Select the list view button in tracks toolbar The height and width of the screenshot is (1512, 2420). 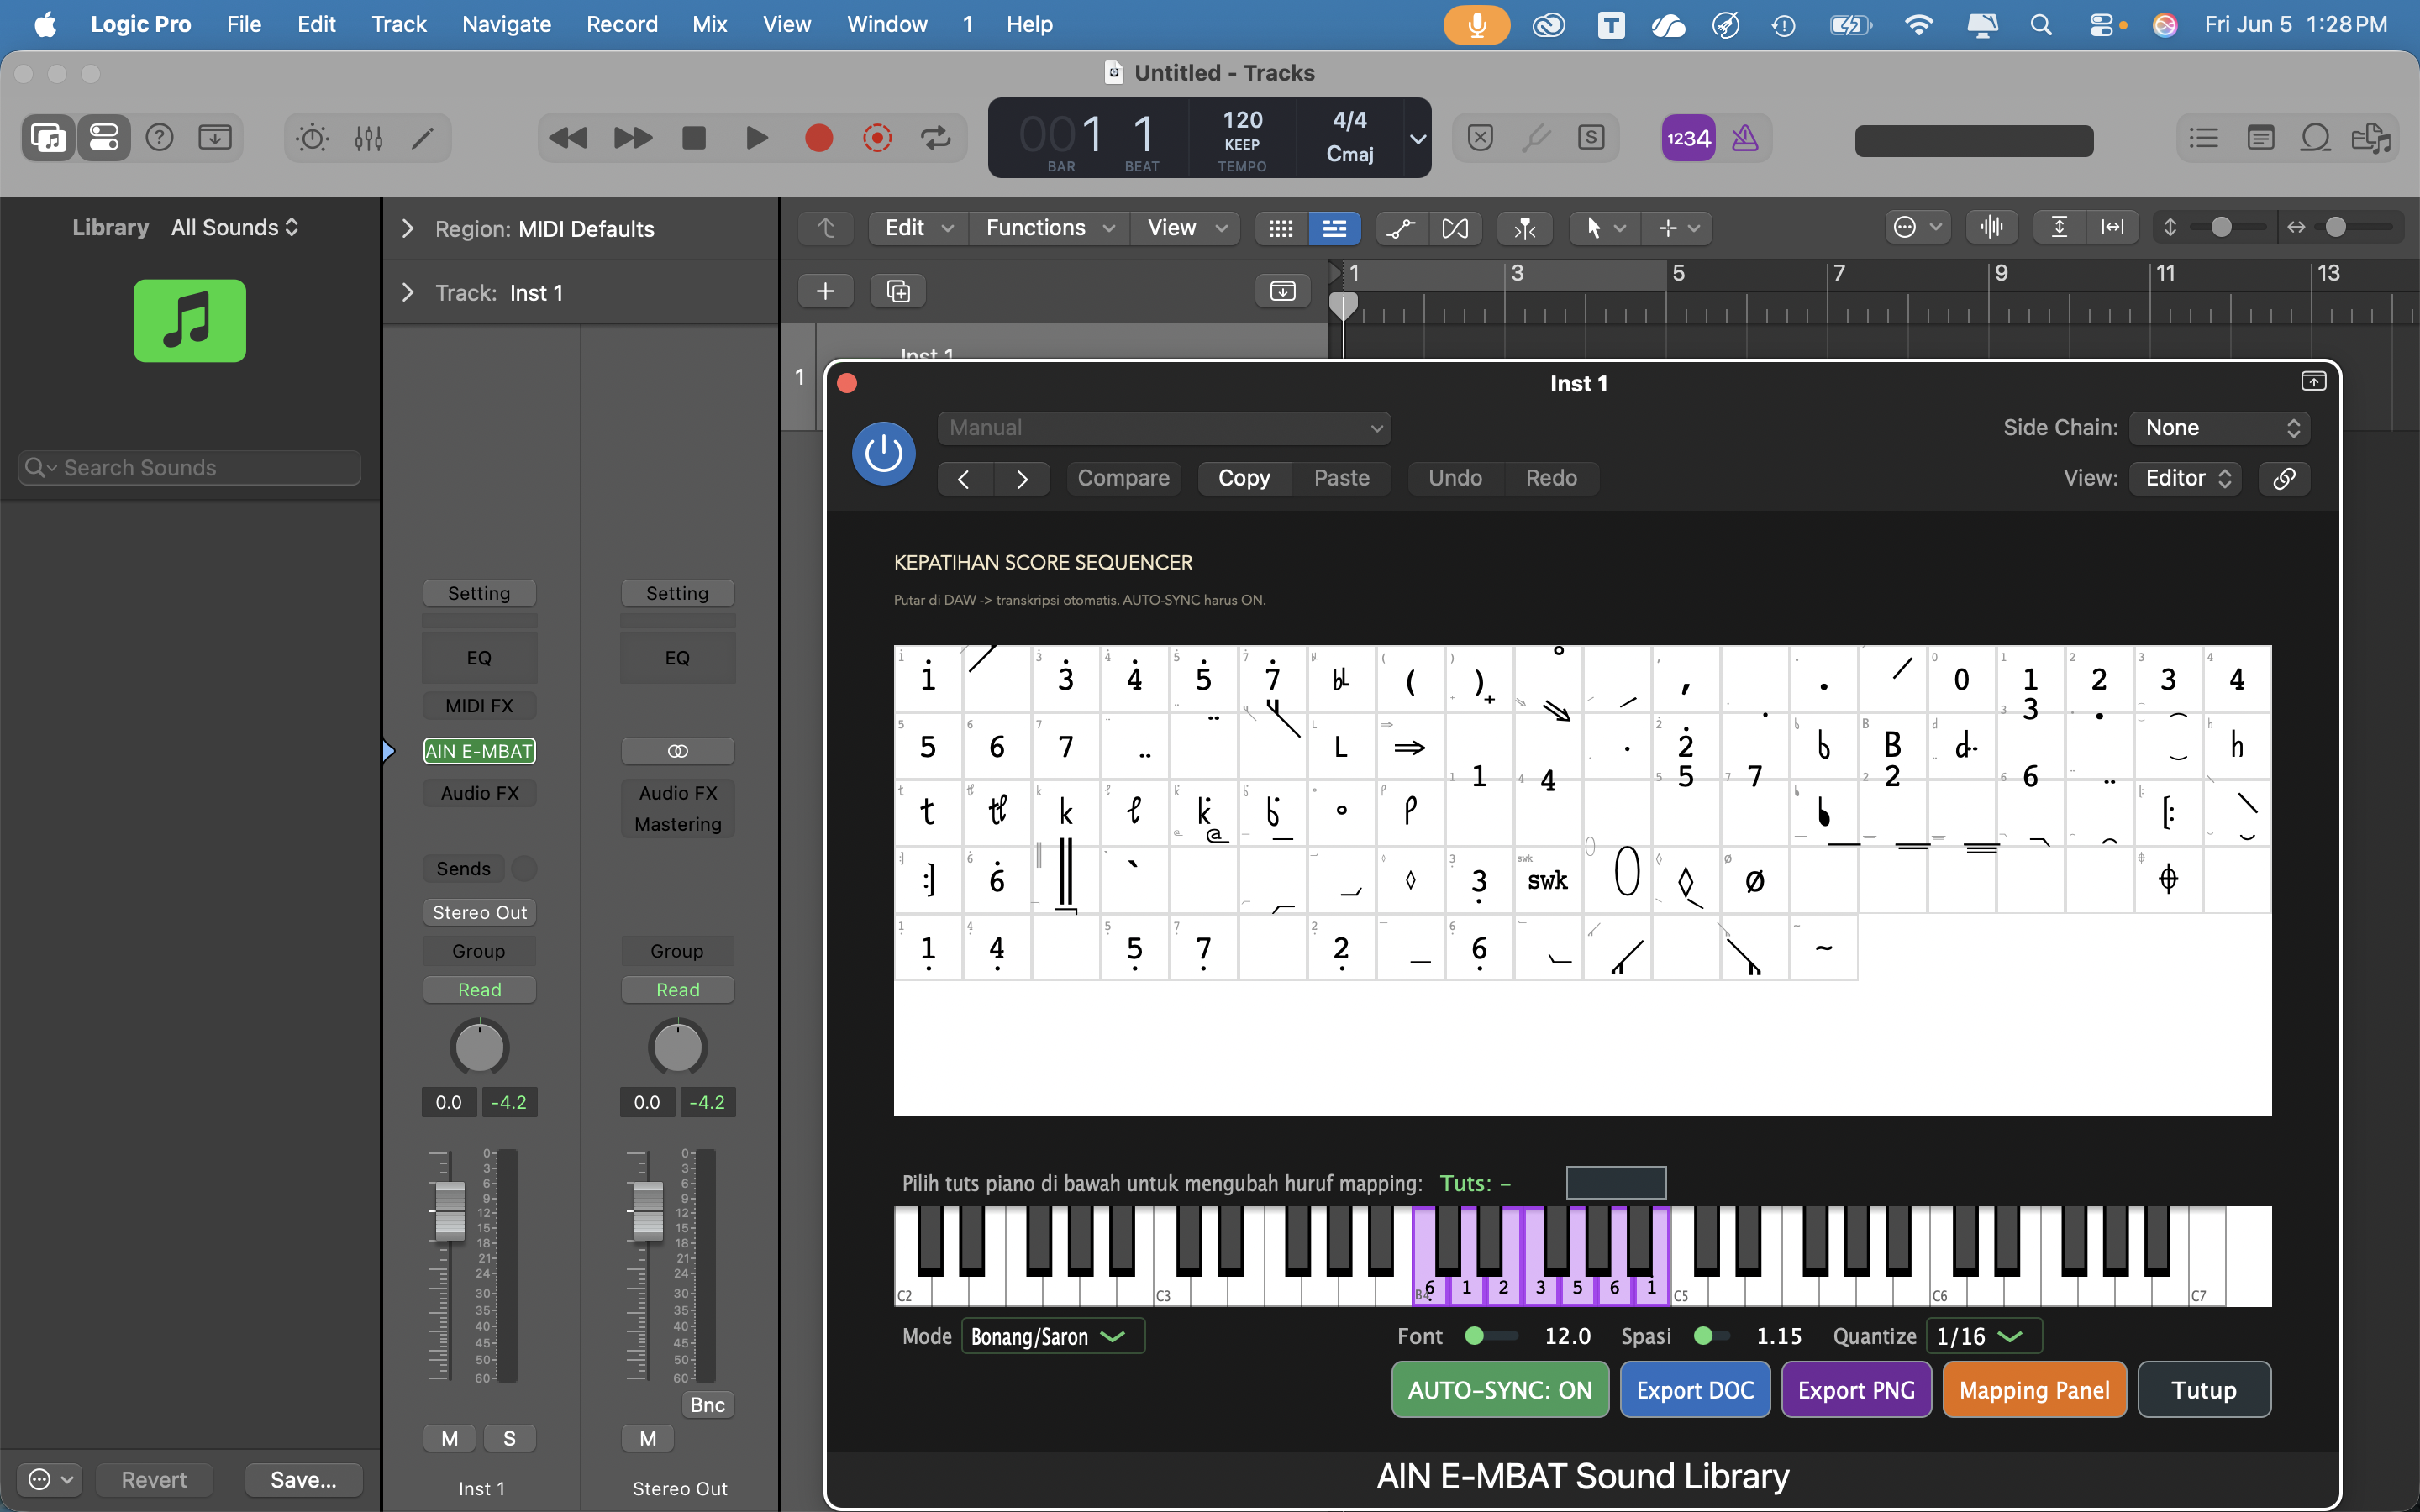pos(1334,228)
